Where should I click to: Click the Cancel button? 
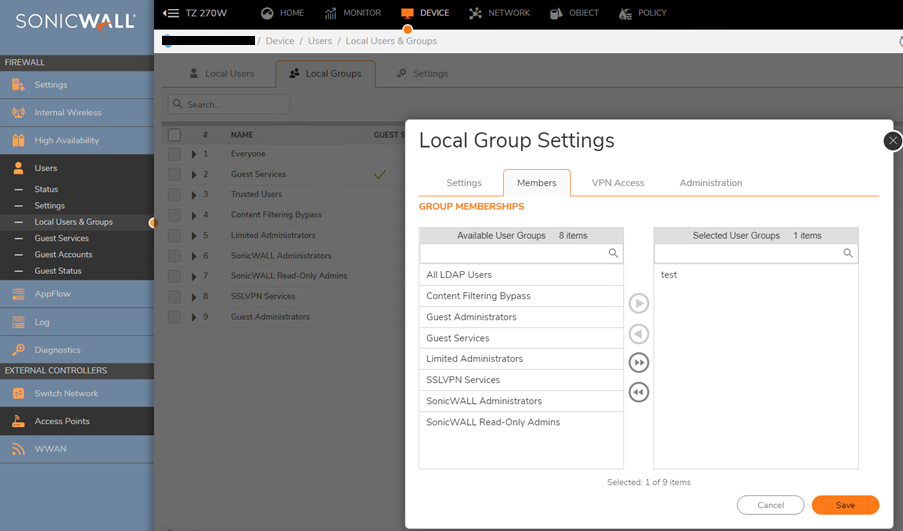[770, 505]
